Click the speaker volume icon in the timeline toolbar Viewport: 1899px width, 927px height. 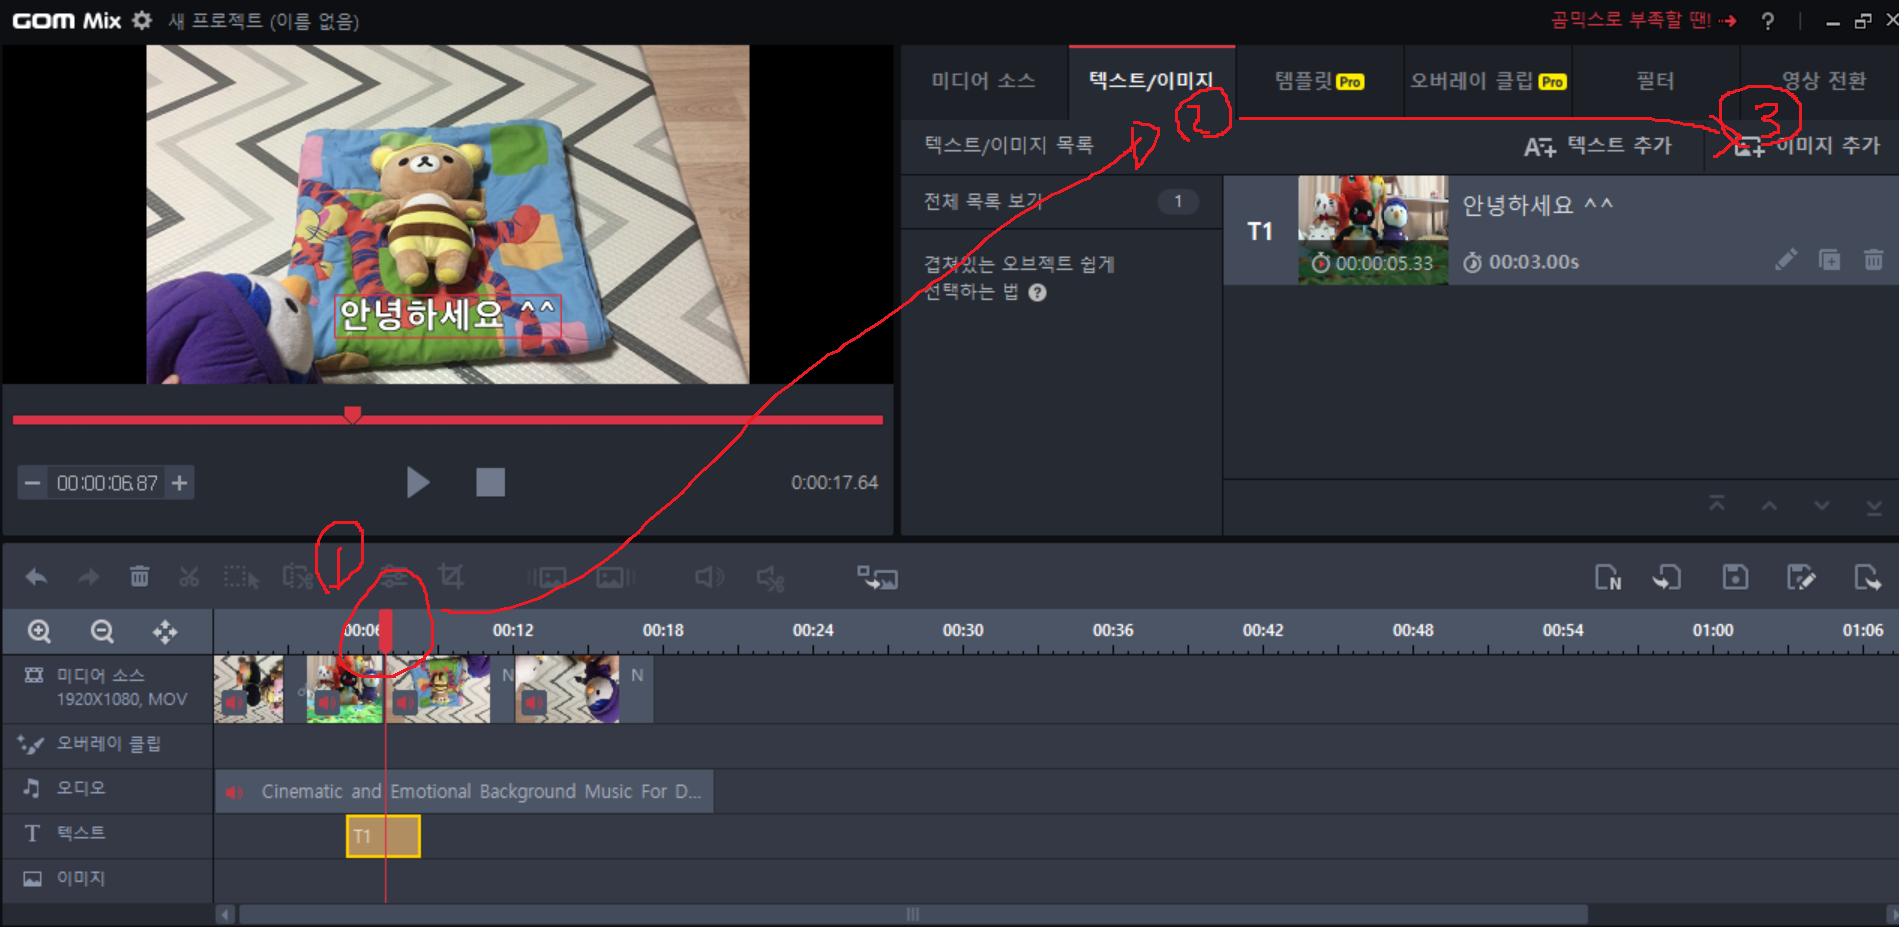click(x=709, y=577)
